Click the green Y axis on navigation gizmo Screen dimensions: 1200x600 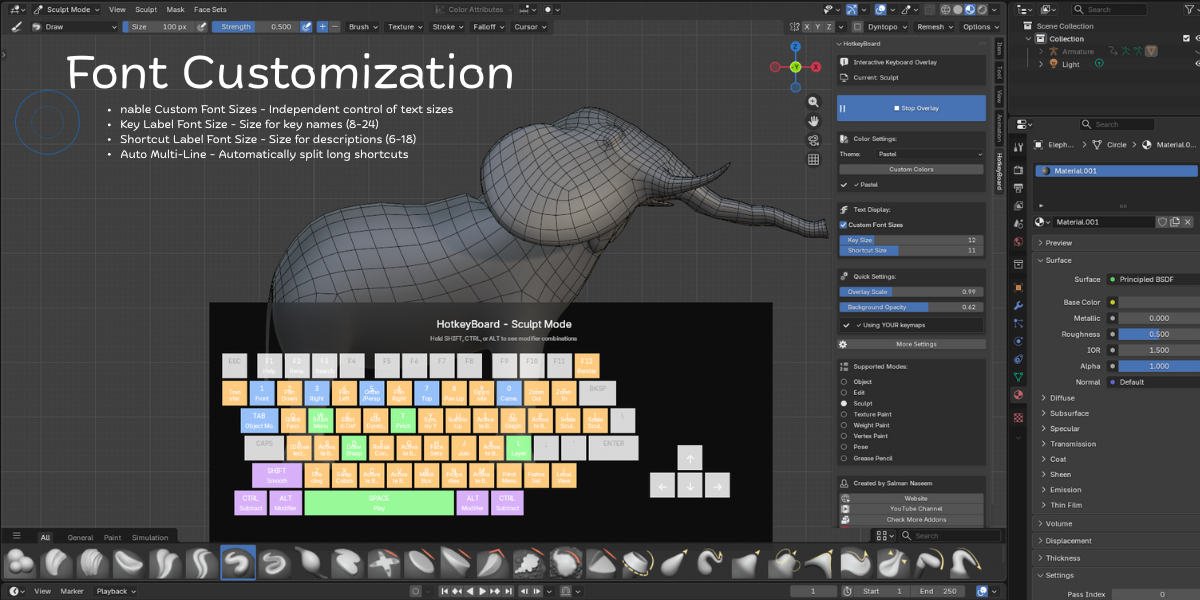pyautogui.click(x=795, y=67)
